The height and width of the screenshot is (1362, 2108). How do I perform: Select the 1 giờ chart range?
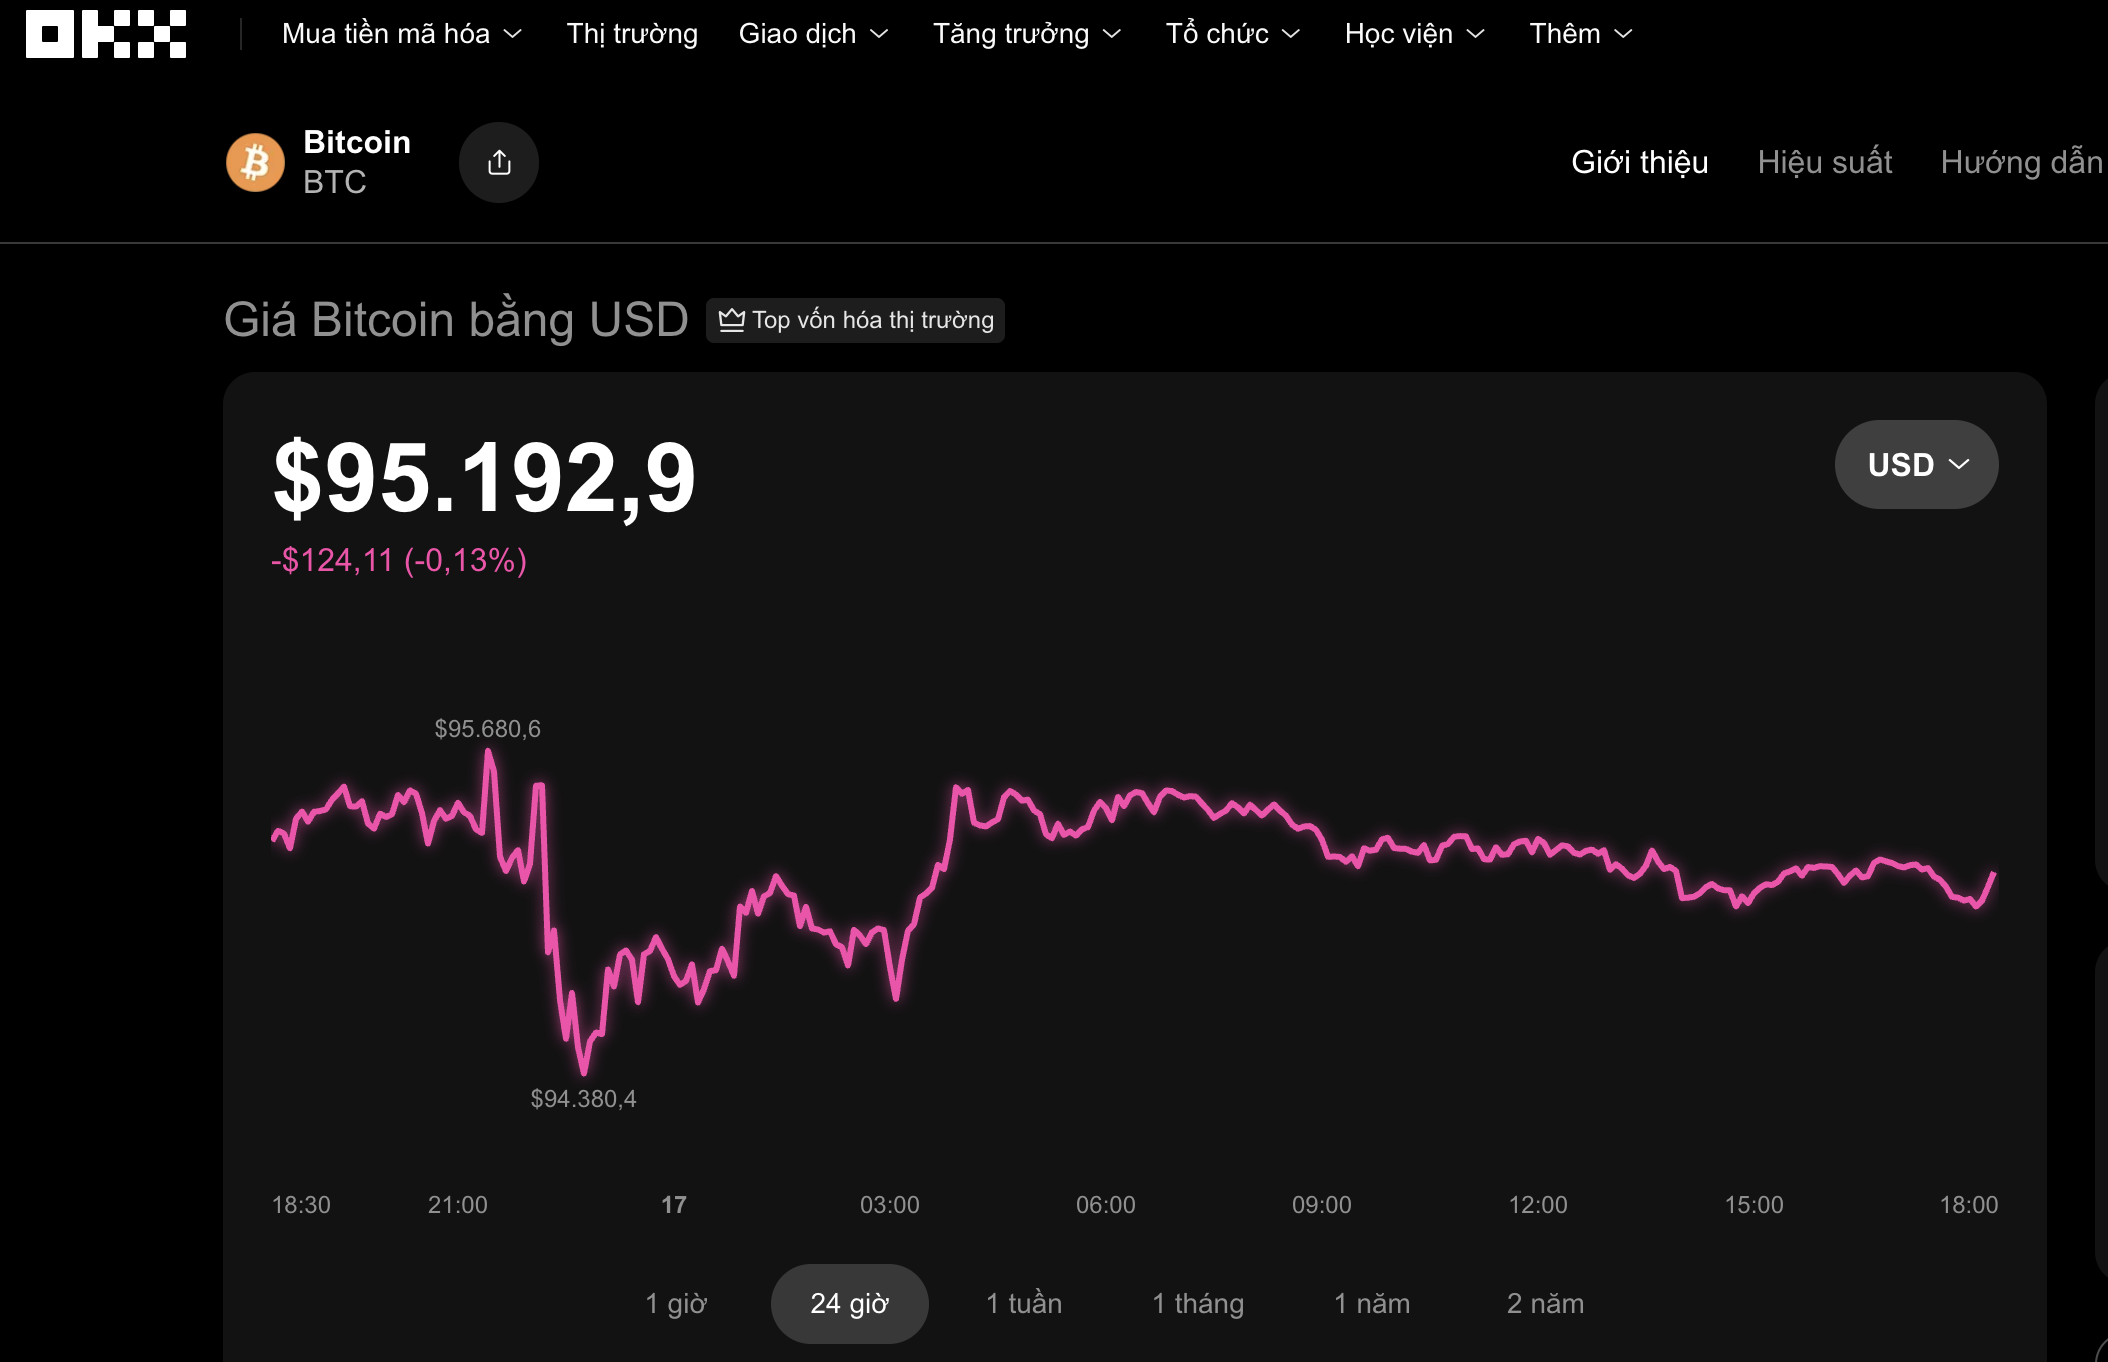(x=676, y=1304)
